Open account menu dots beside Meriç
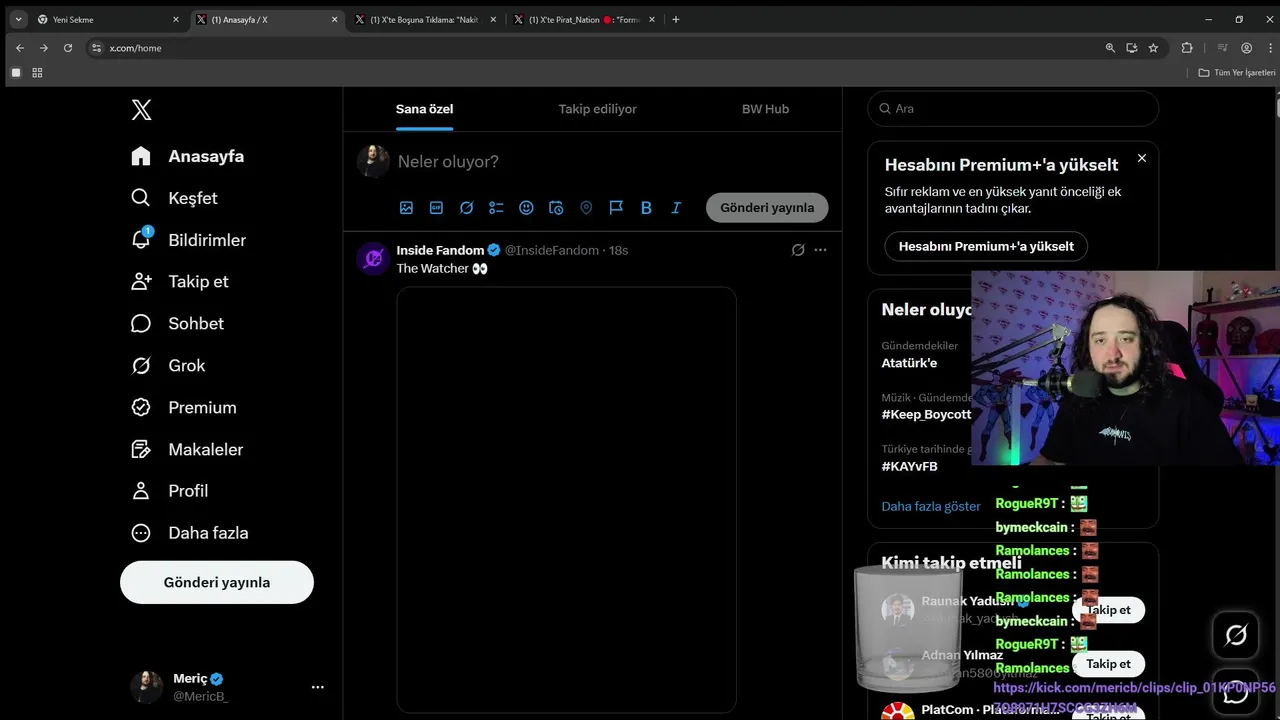Image resolution: width=1280 pixels, height=720 pixels. coord(317,687)
